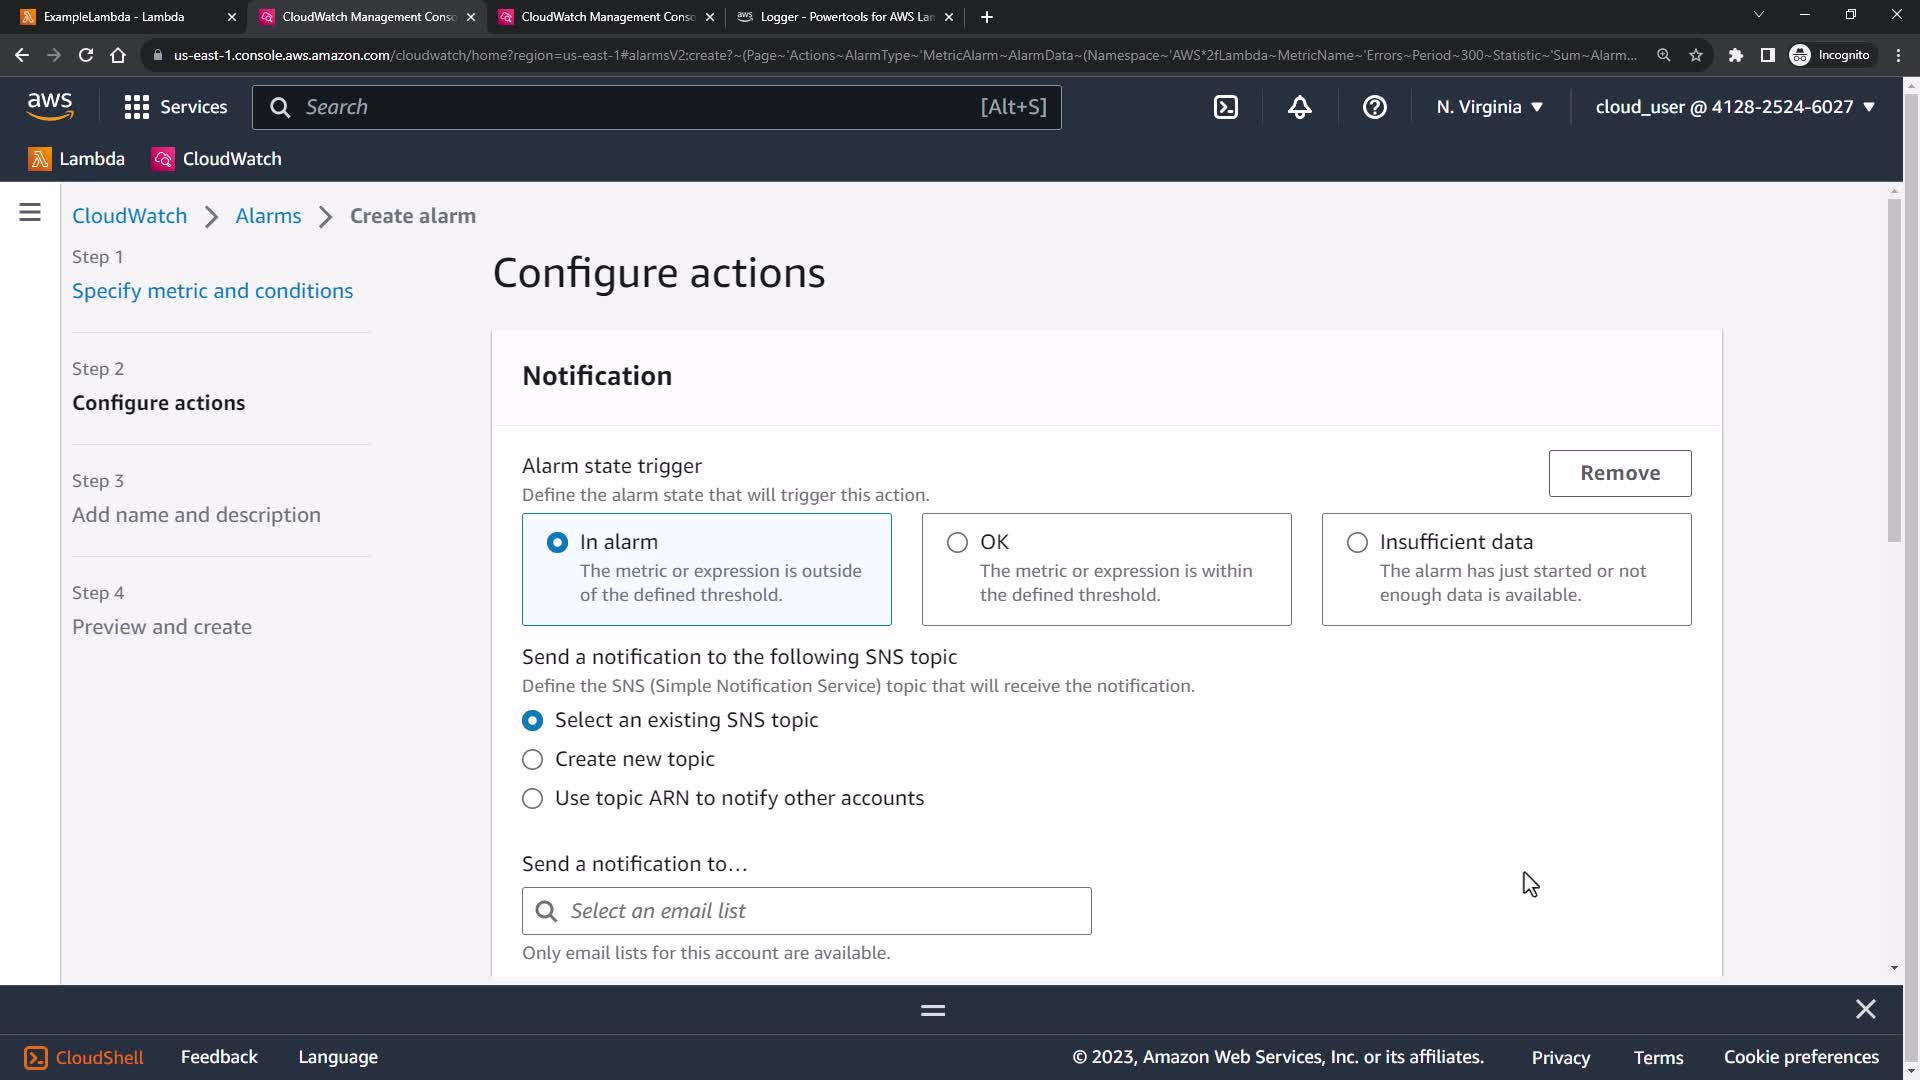Choose Create new topic option
This screenshot has height=1080, width=1920.
click(533, 759)
